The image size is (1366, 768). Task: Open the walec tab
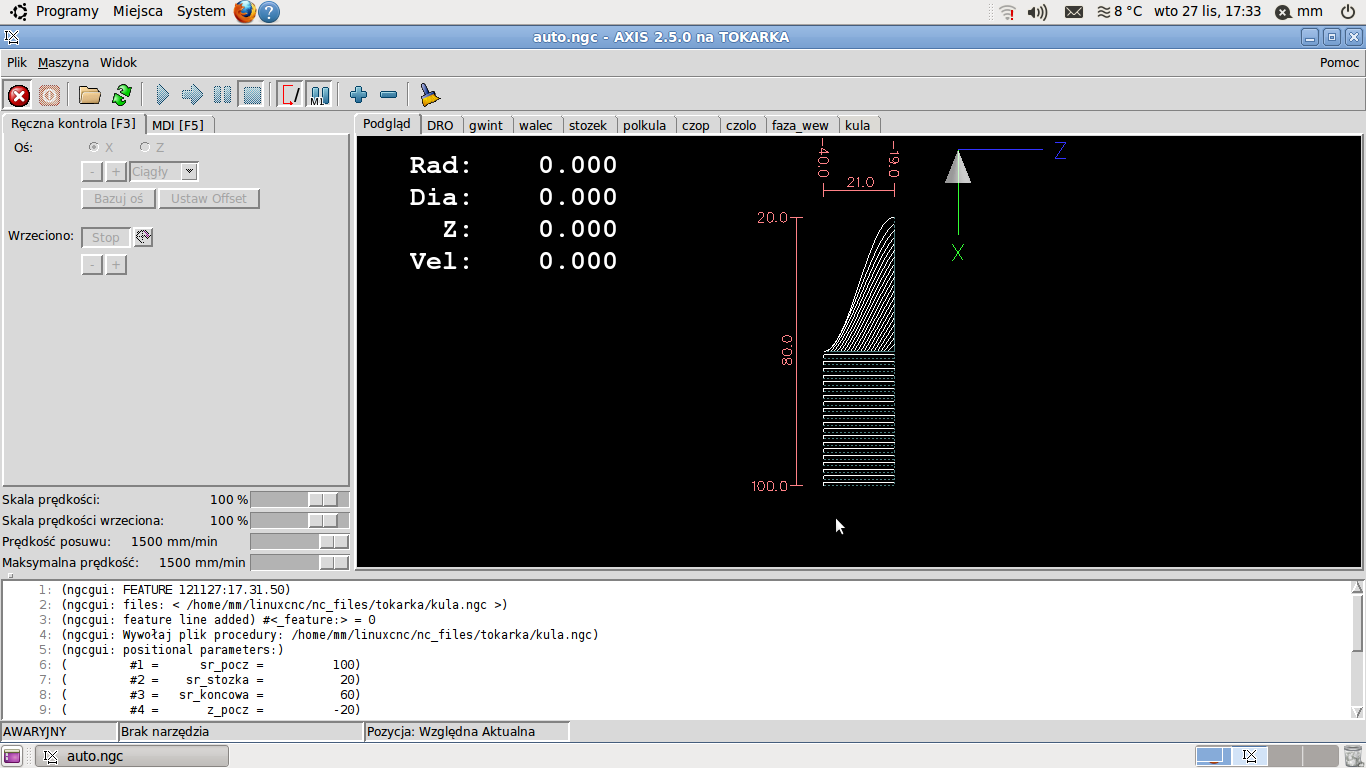tap(536, 125)
